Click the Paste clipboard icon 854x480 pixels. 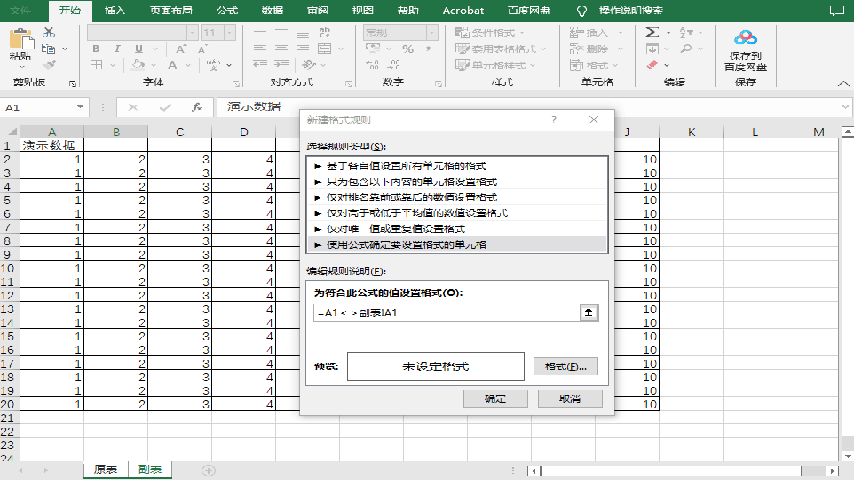coord(21,39)
